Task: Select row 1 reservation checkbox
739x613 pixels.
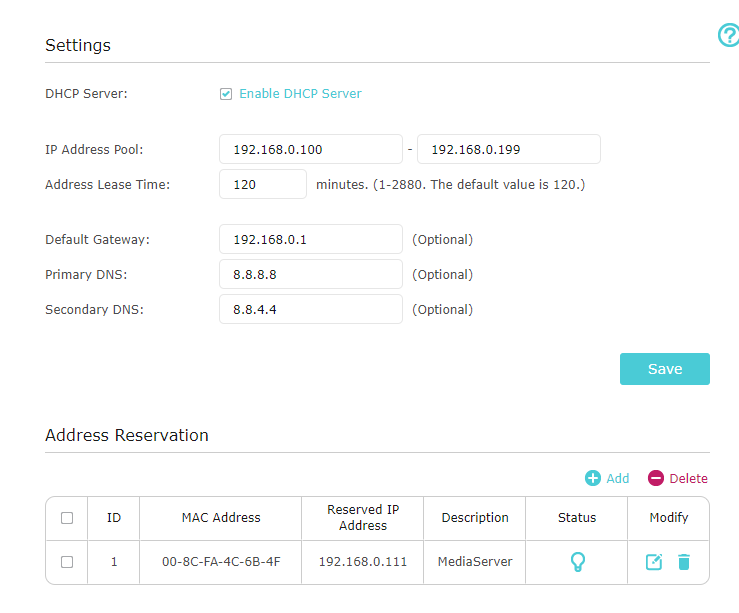Action: tap(67, 562)
